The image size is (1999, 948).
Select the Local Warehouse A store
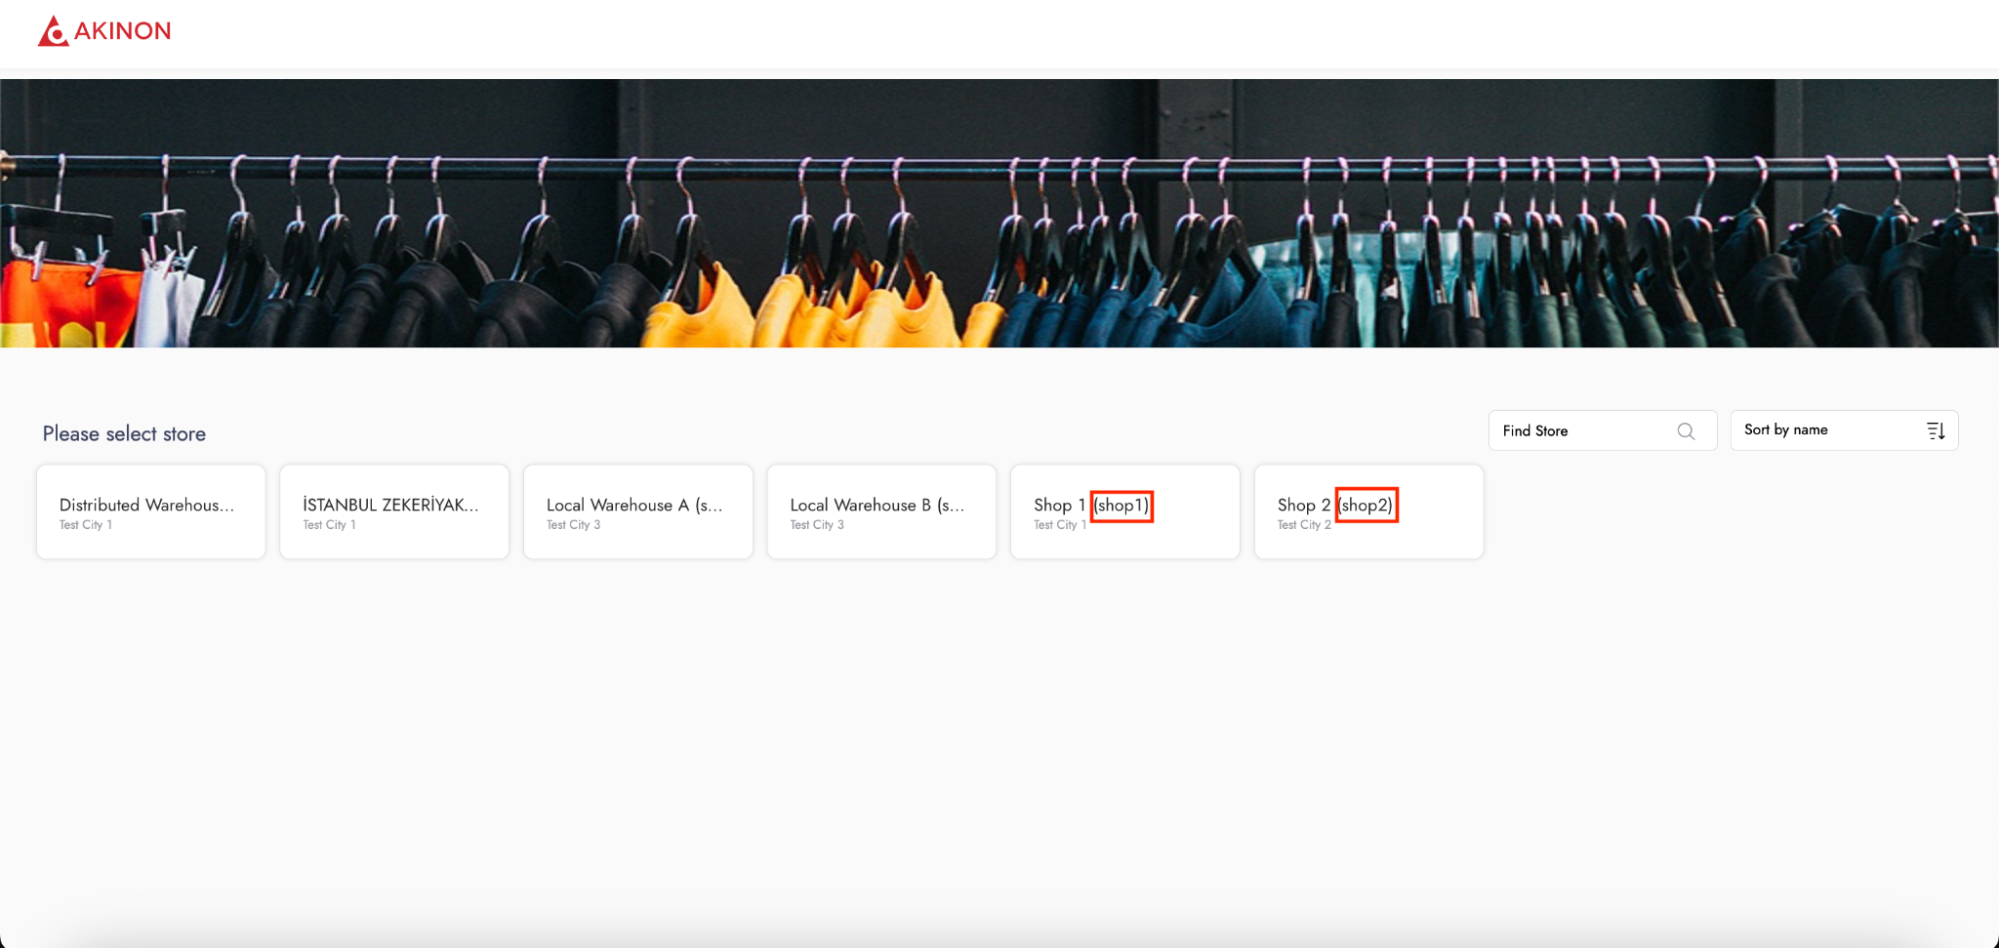(638, 511)
